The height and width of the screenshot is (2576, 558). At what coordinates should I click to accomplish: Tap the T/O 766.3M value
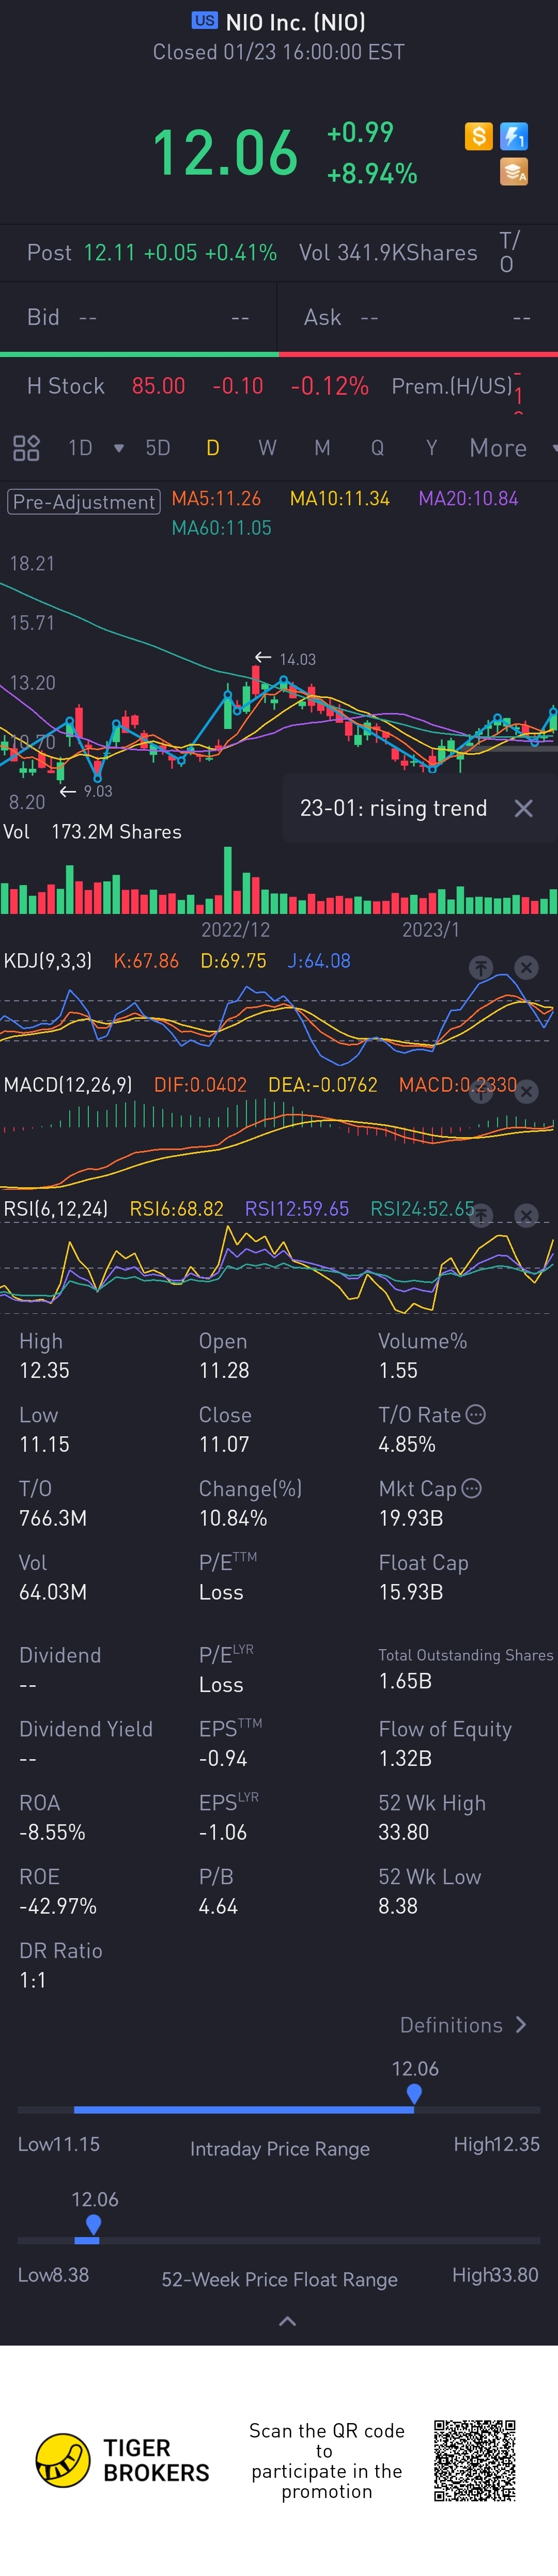pyautogui.click(x=53, y=1518)
